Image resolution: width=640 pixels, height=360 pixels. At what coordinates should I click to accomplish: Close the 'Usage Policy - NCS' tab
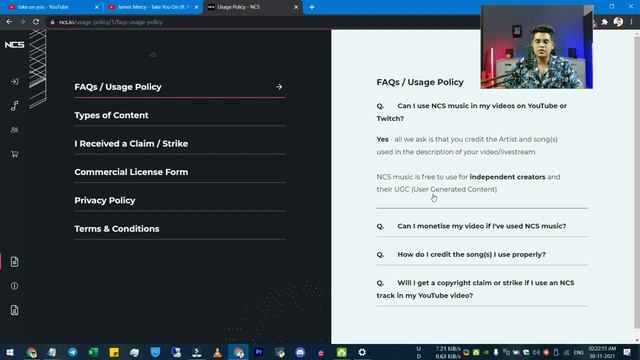296,7
